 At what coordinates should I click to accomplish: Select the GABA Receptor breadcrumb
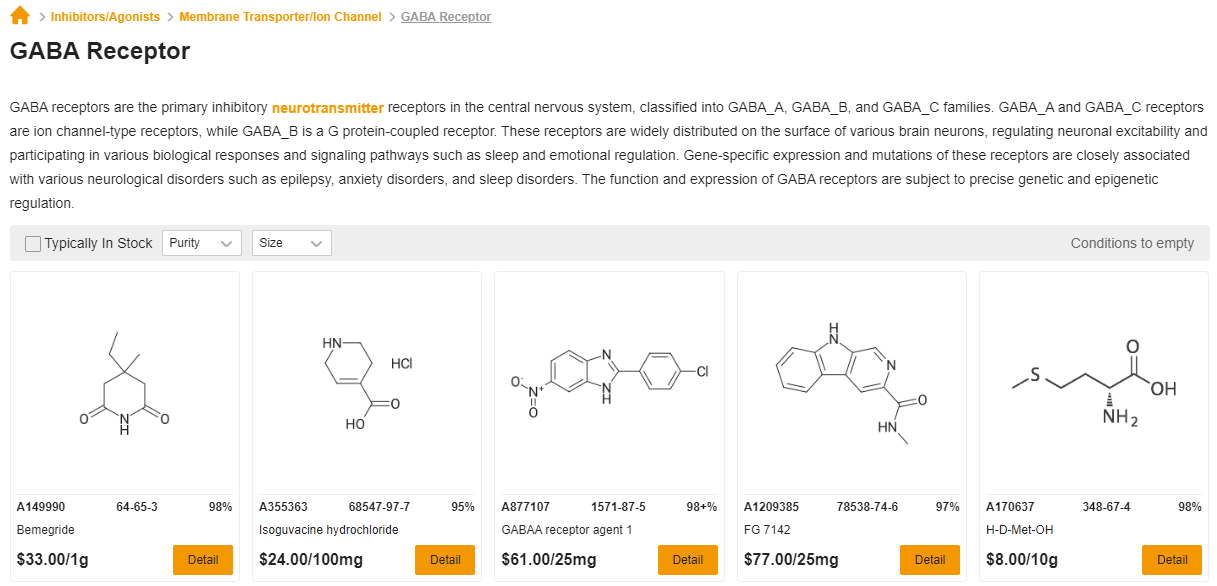pyautogui.click(x=446, y=17)
